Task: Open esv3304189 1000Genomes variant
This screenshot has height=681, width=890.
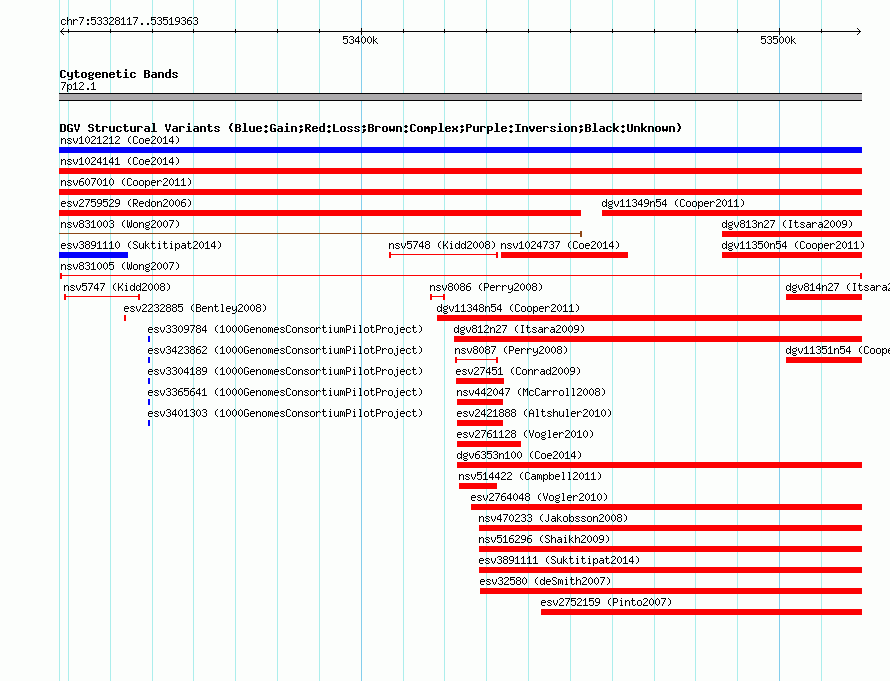Action: click(x=286, y=371)
